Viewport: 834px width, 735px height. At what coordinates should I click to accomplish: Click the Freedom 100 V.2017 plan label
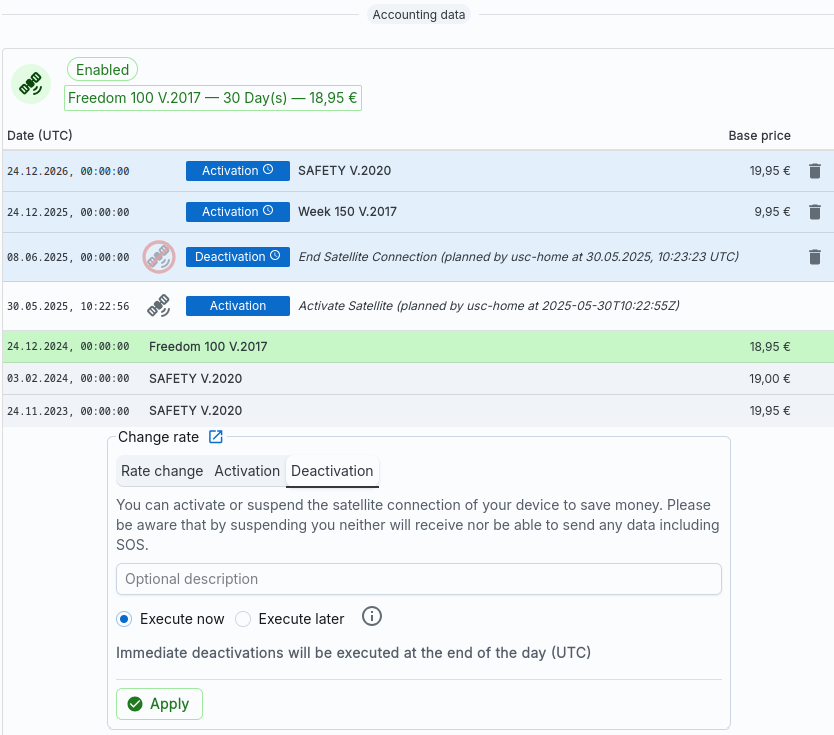[x=213, y=98]
